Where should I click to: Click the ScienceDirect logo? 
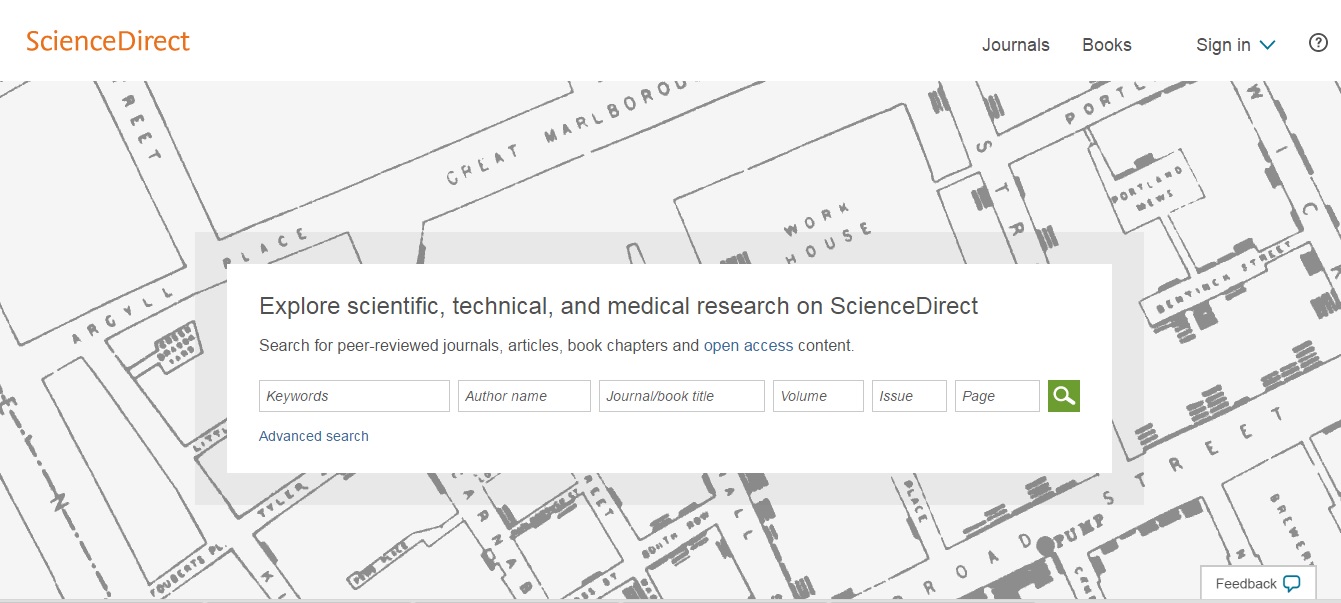108,41
